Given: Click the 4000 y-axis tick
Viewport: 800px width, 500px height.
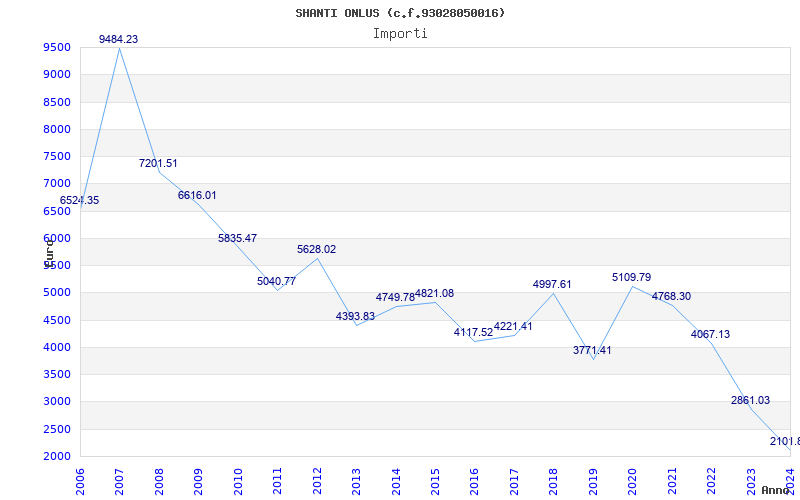Looking at the screenshot, I should point(57,347).
